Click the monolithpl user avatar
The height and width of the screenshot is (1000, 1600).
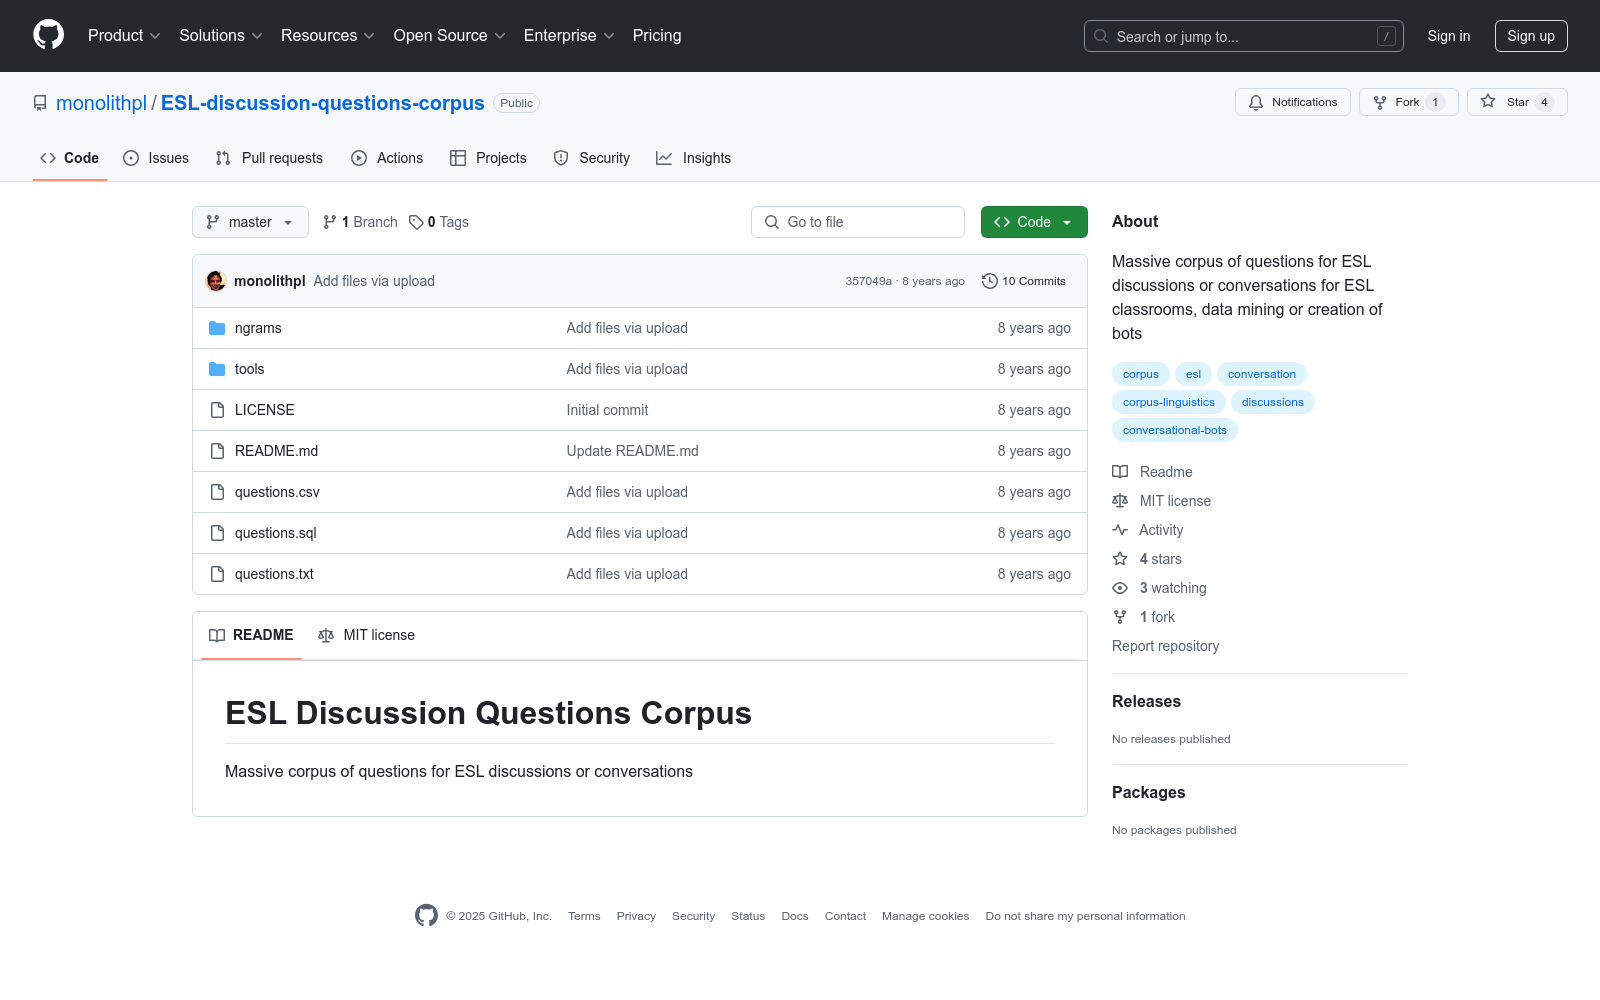(x=216, y=281)
